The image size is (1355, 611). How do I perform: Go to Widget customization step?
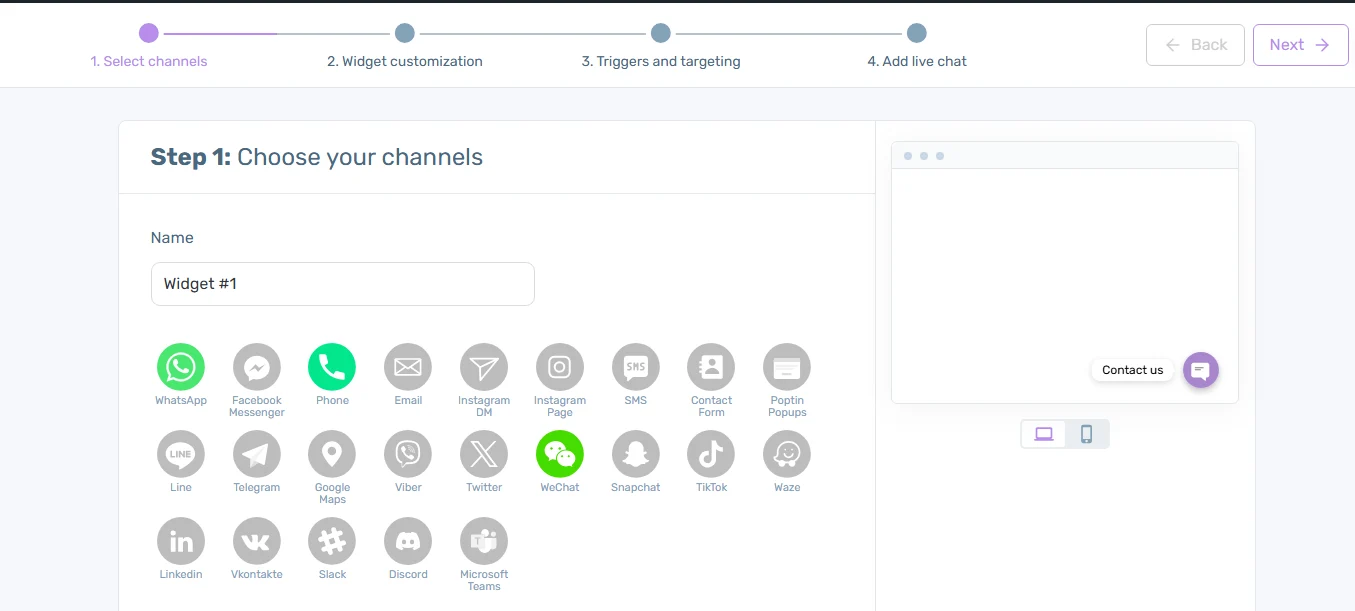pyautogui.click(x=404, y=34)
